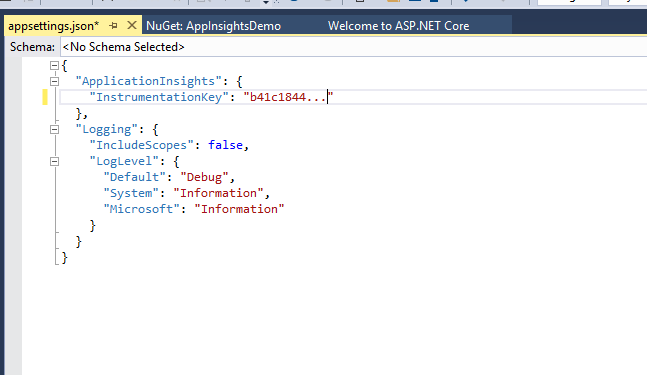Click the "LogLevel" property name
The height and width of the screenshot is (375, 647).
(124, 161)
